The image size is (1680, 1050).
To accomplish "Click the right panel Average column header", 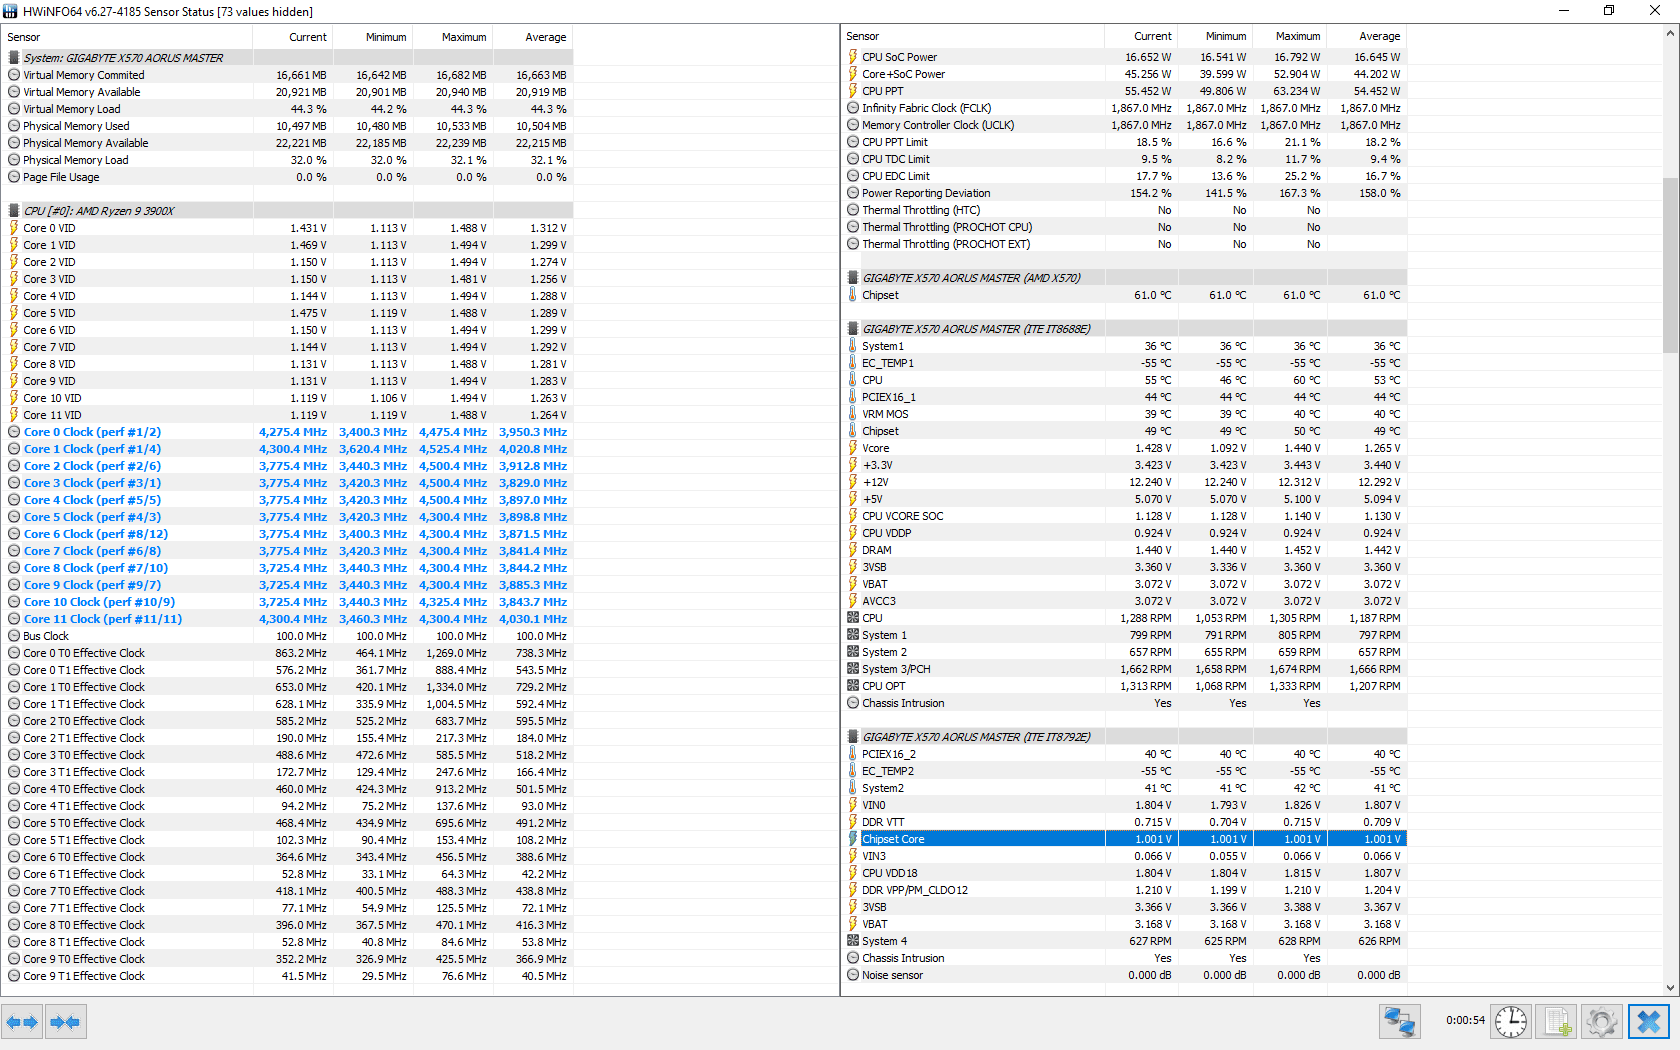I will [1367, 36].
